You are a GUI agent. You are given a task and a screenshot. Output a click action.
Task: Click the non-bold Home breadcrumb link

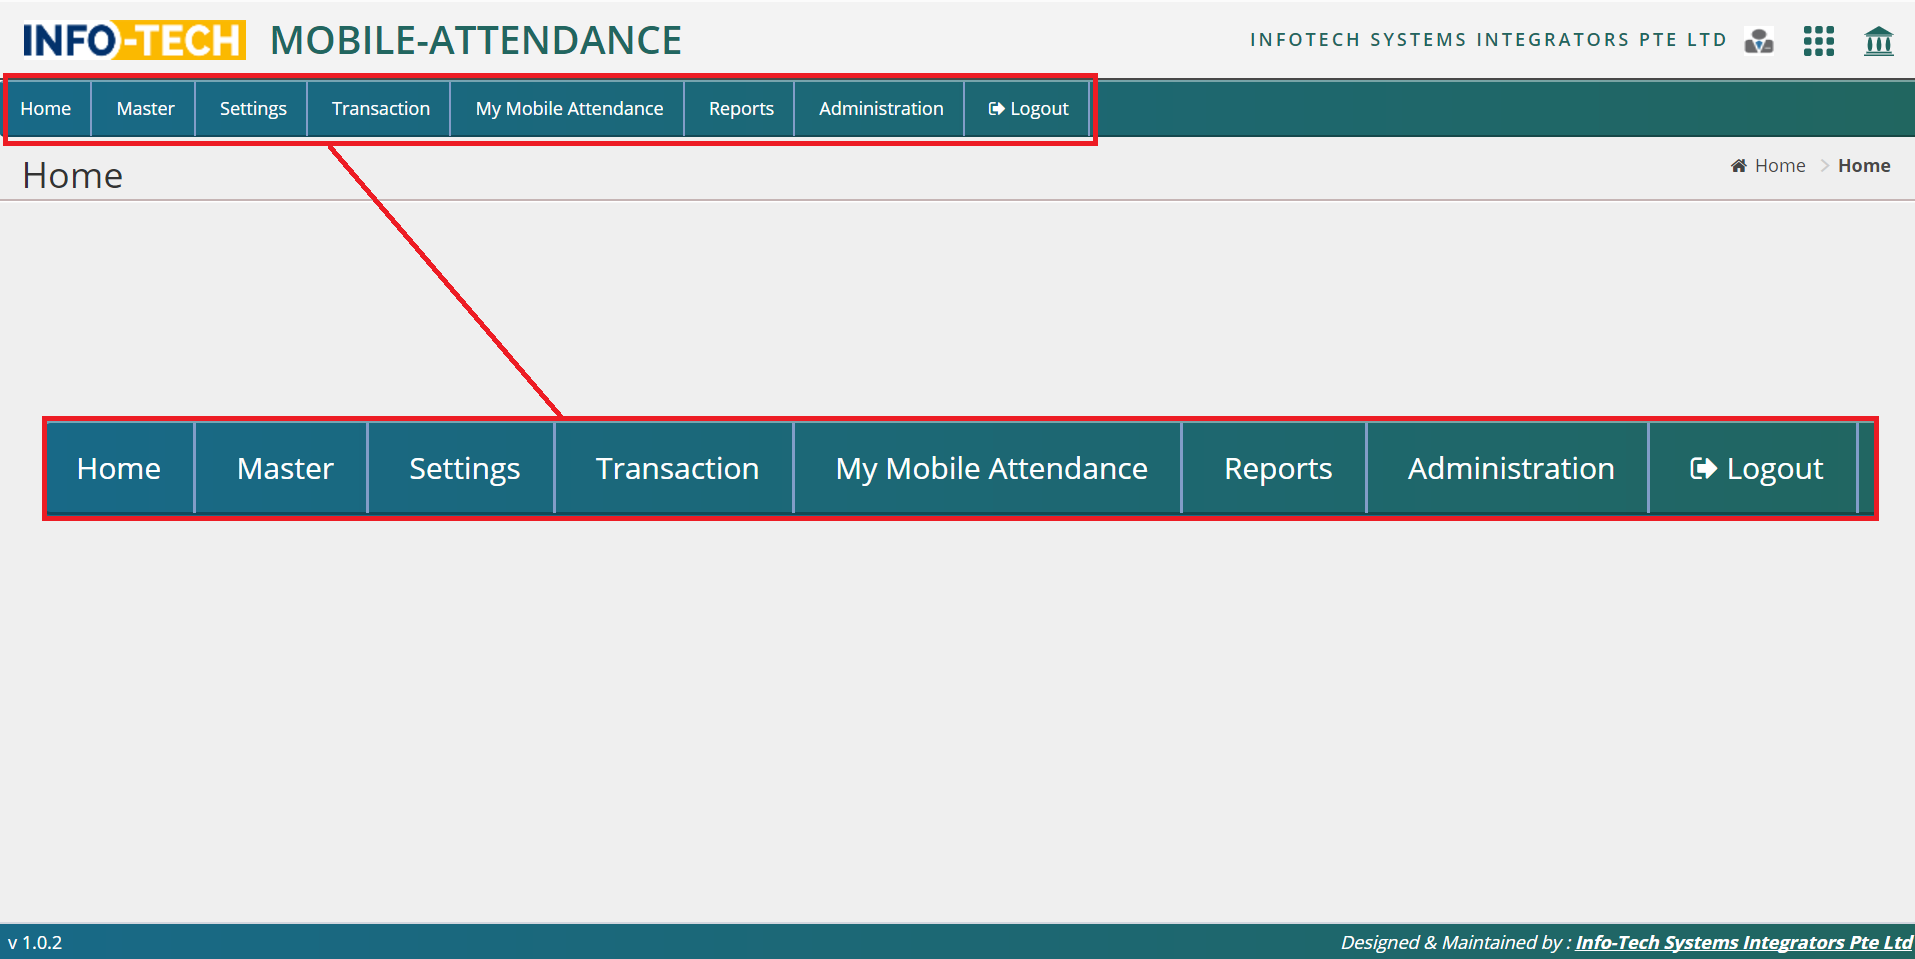coord(1780,166)
